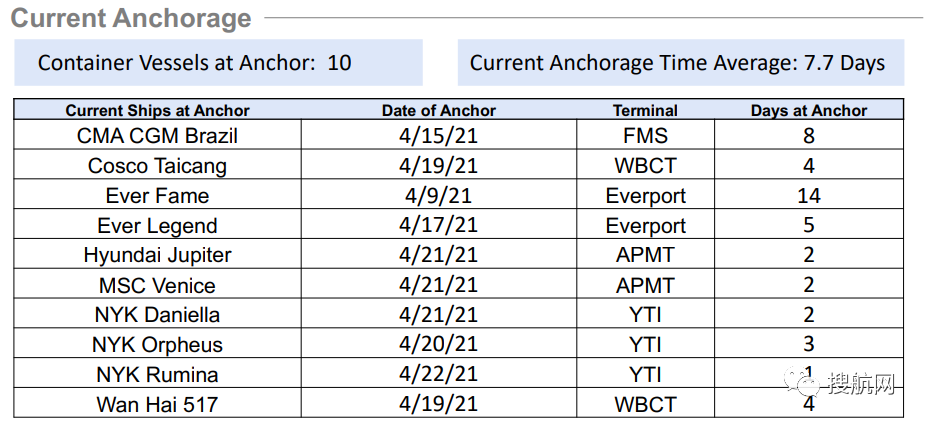925x424 pixels.
Task: Click the FMS terminal cell
Action: click(645, 136)
